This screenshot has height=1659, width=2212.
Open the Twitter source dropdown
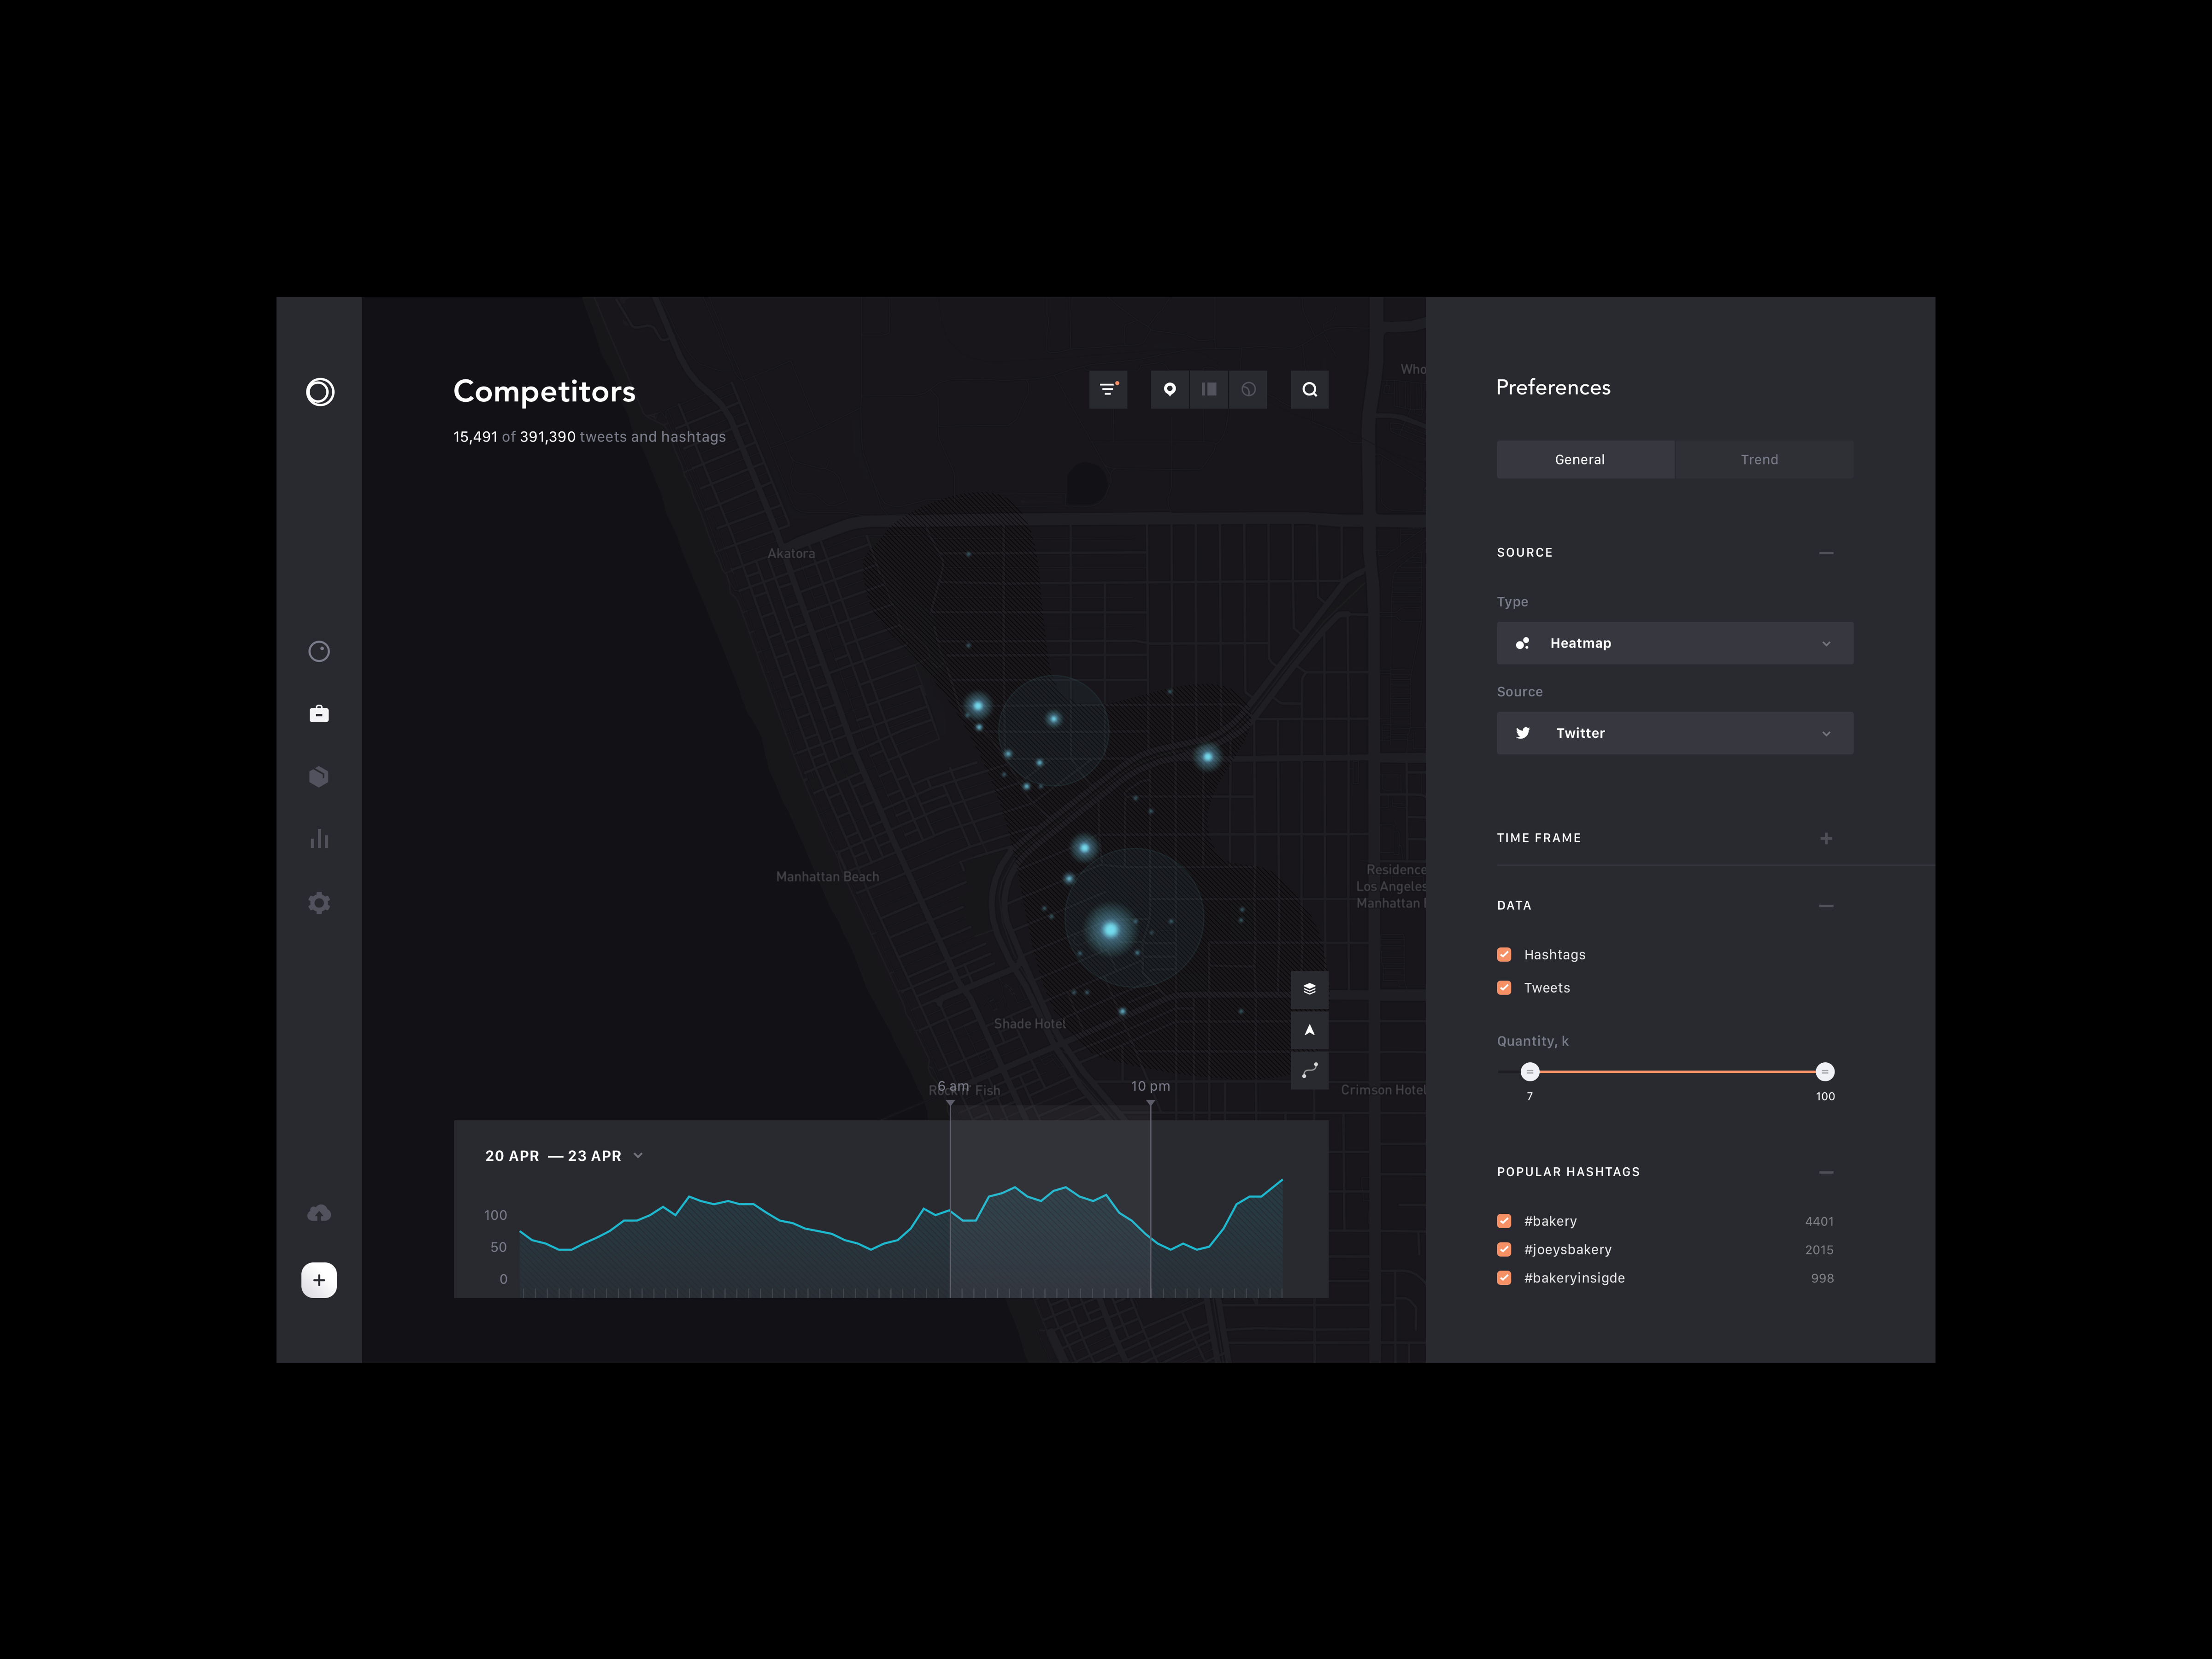[x=1675, y=733]
